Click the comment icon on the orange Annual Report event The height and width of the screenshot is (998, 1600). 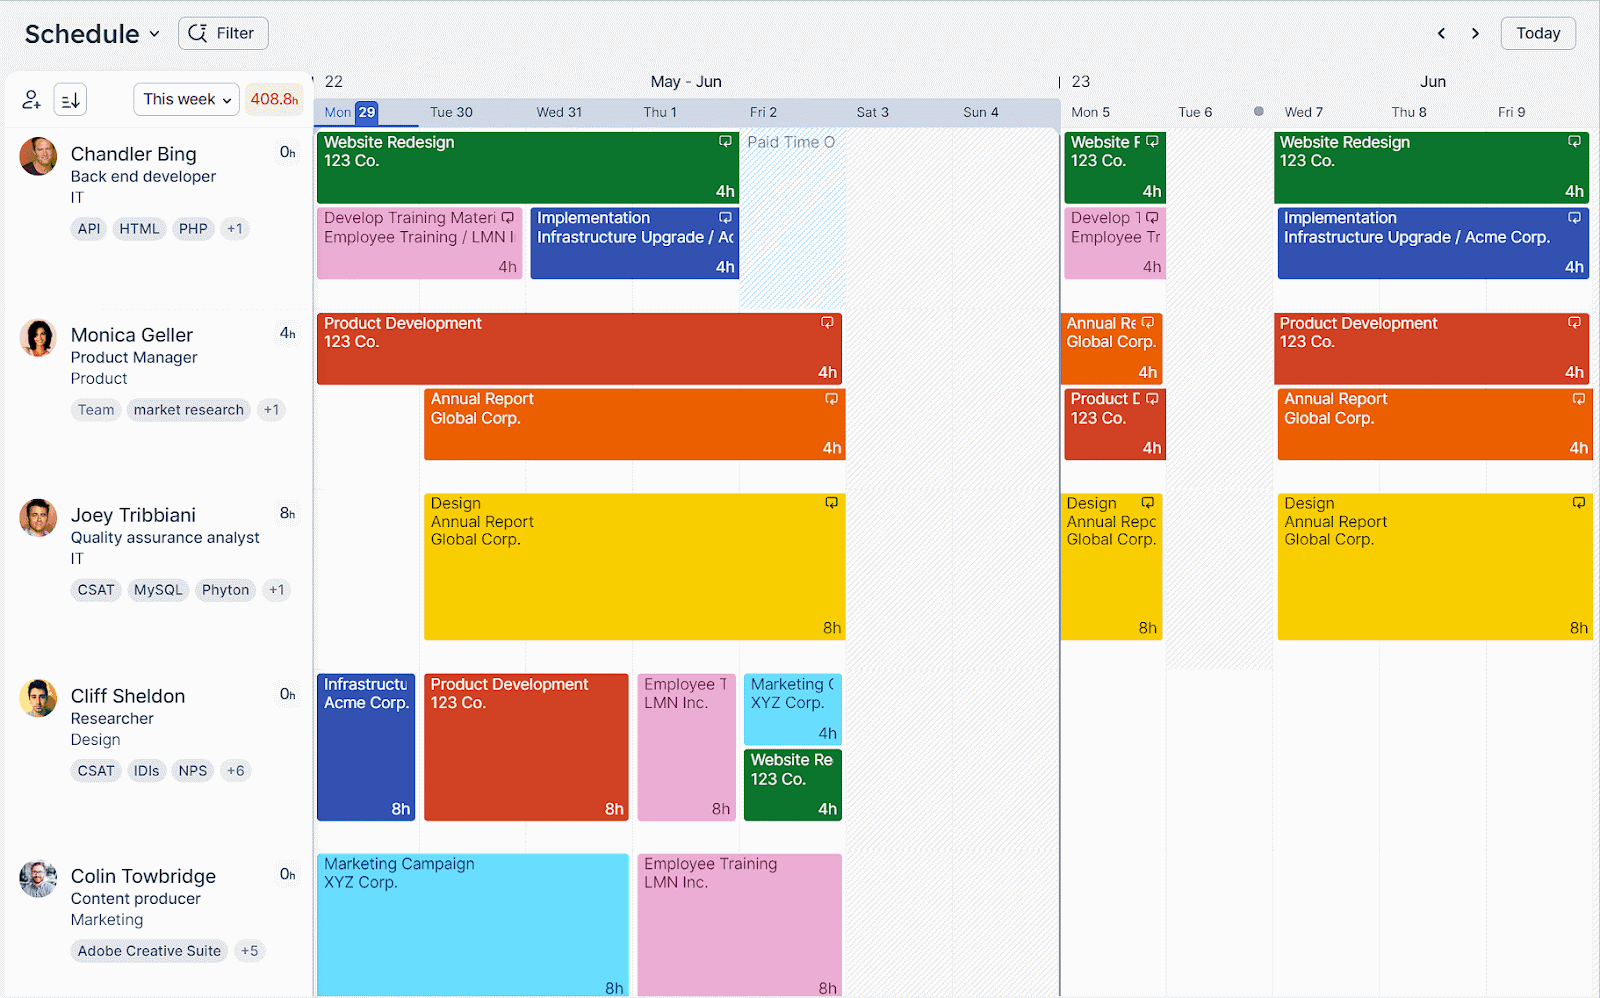click(830, 398)
